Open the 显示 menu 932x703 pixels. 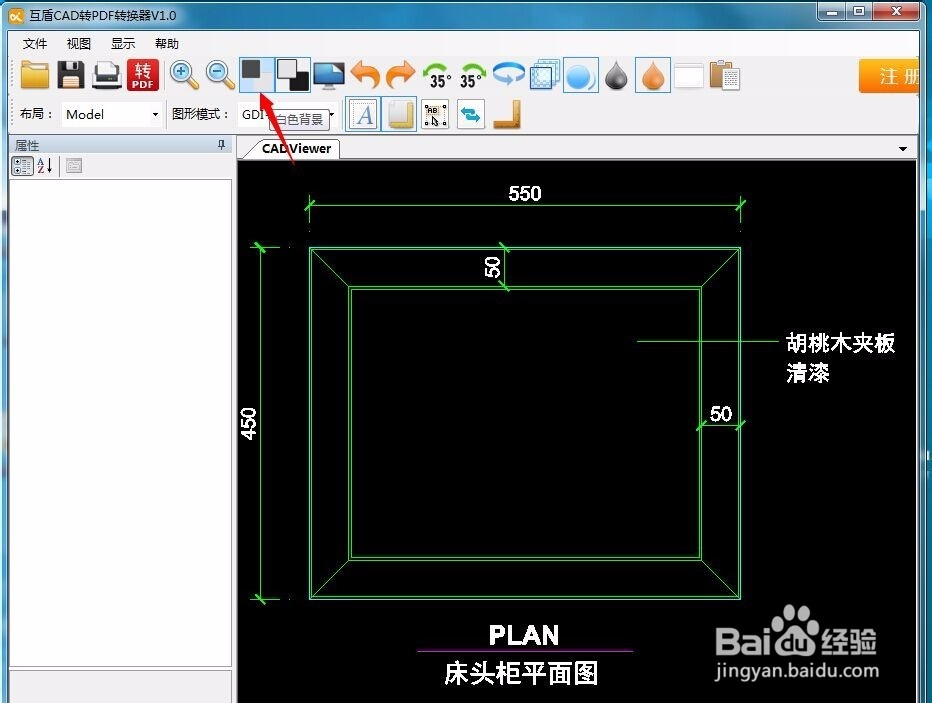[x=123, y=43]
